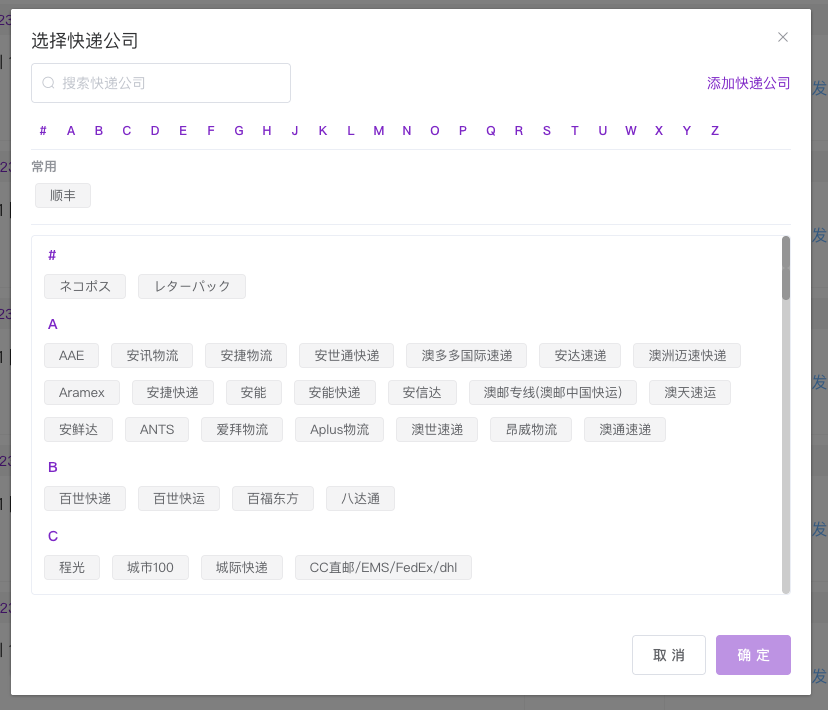Select 安鲜达 courier
This screenshot has height=710, width=828.
tap(78, 429)
